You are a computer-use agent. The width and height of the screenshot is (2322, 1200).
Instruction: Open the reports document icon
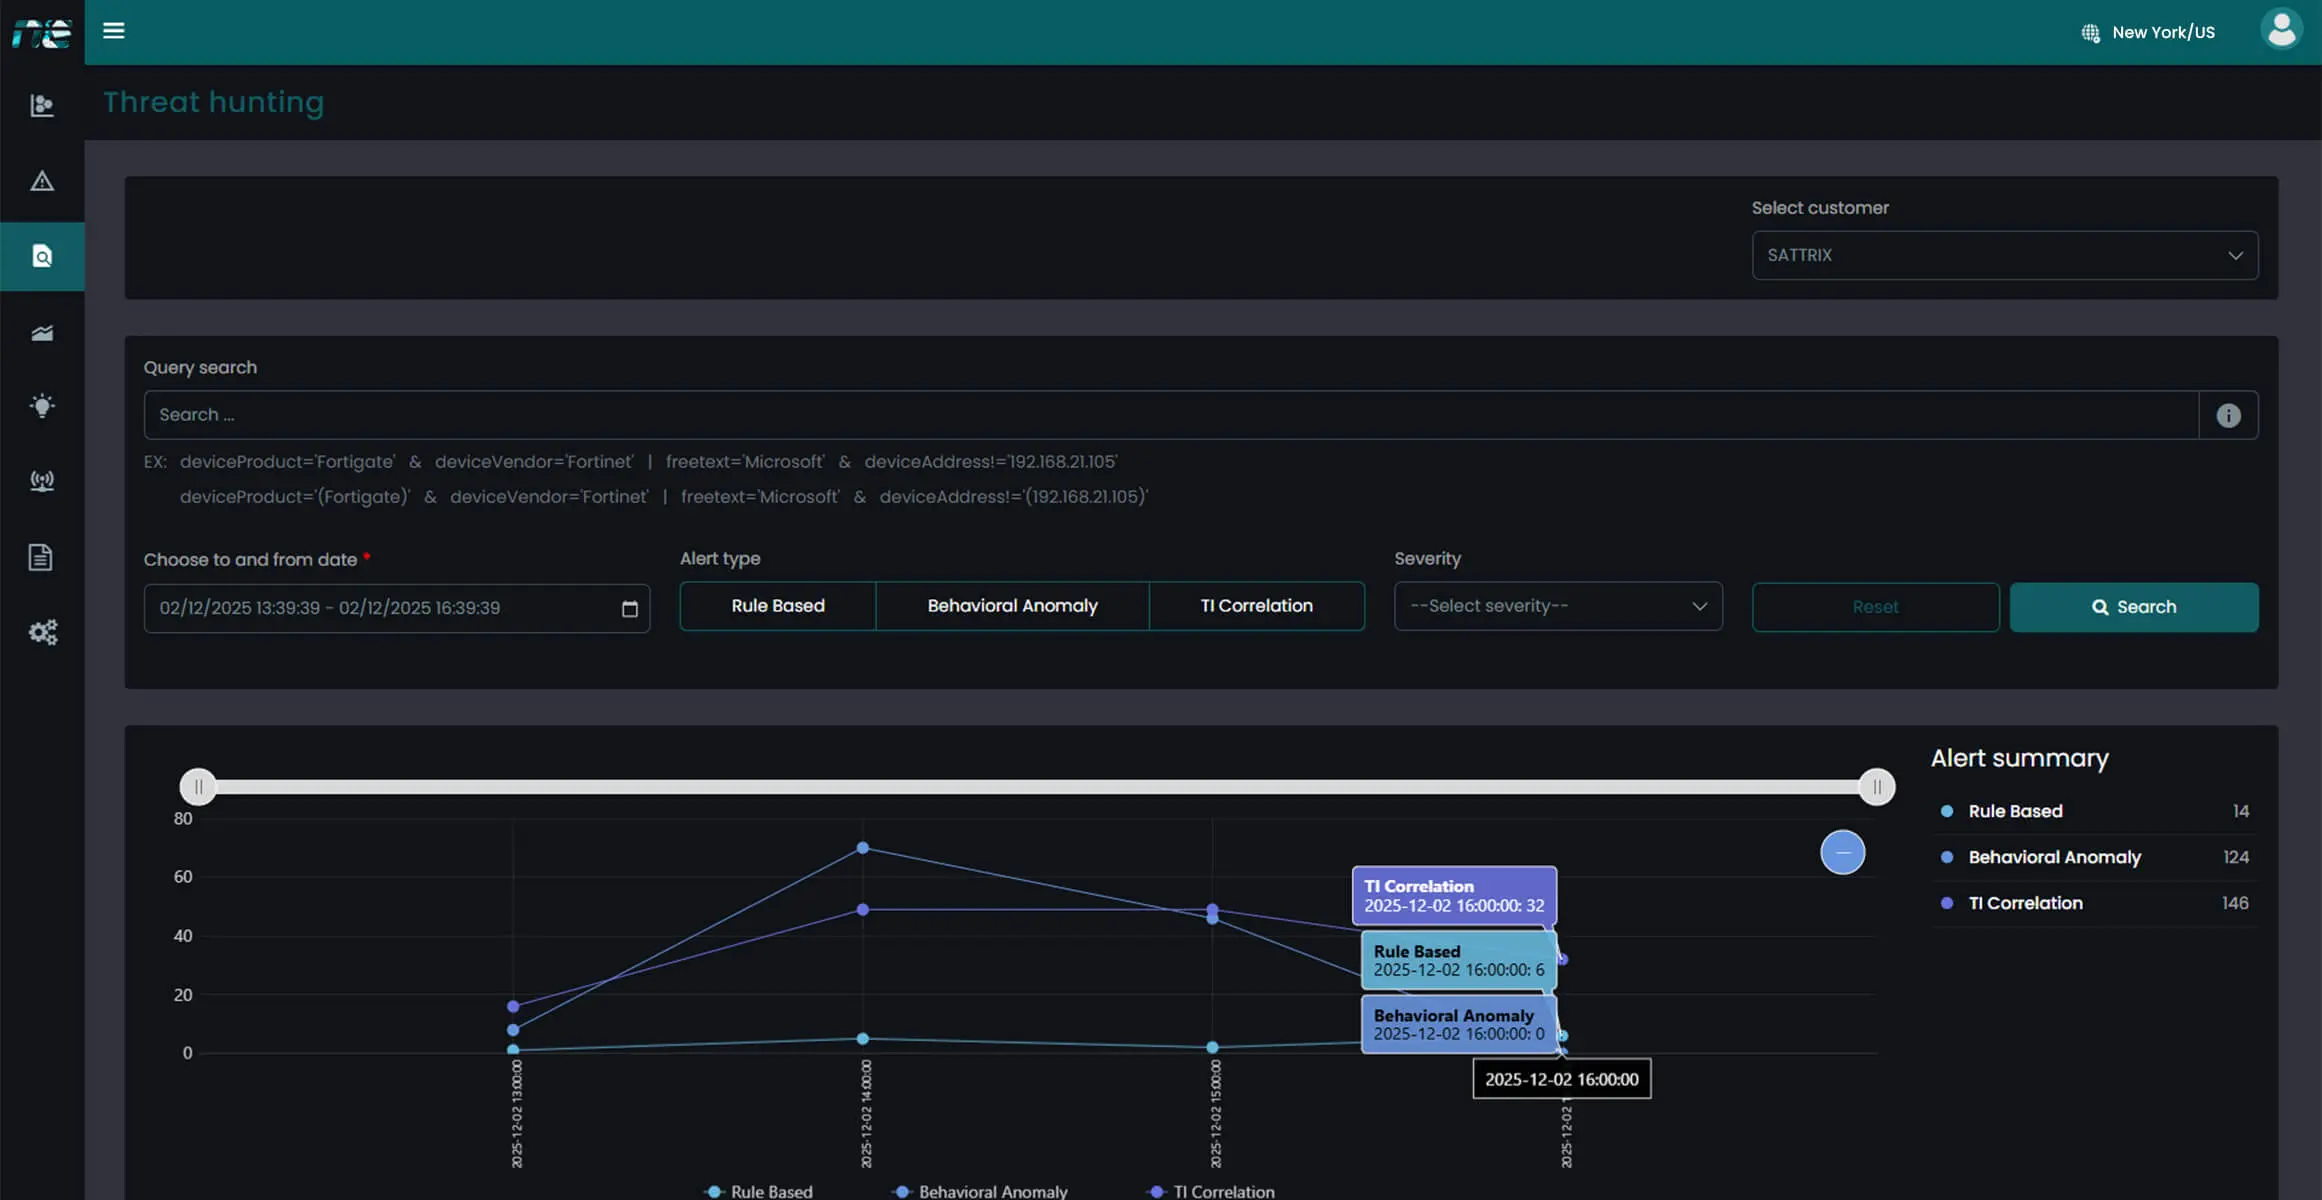42,557
